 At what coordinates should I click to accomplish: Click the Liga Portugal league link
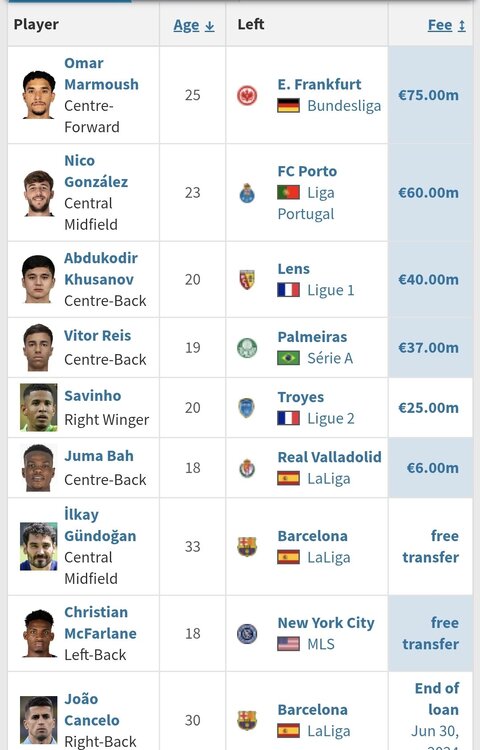point(306,203)
